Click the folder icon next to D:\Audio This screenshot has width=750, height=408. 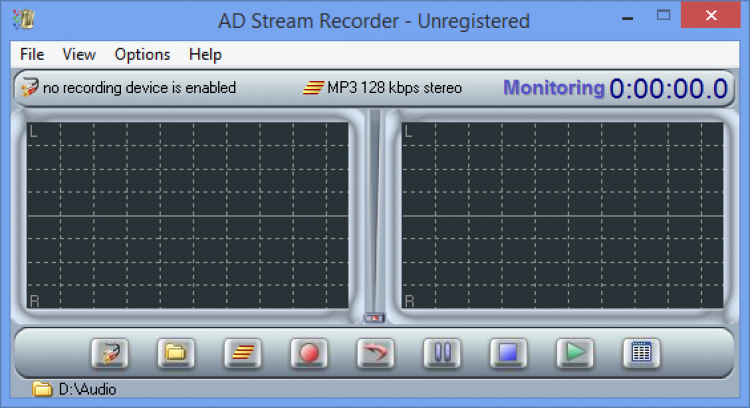tap(42, 389)
